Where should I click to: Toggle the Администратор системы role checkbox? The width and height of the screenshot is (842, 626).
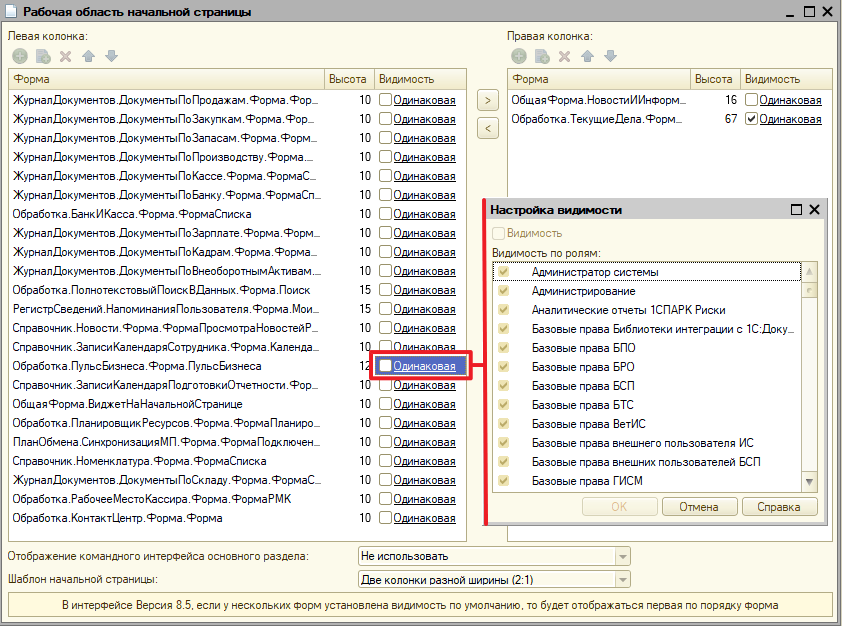[503, 272]
